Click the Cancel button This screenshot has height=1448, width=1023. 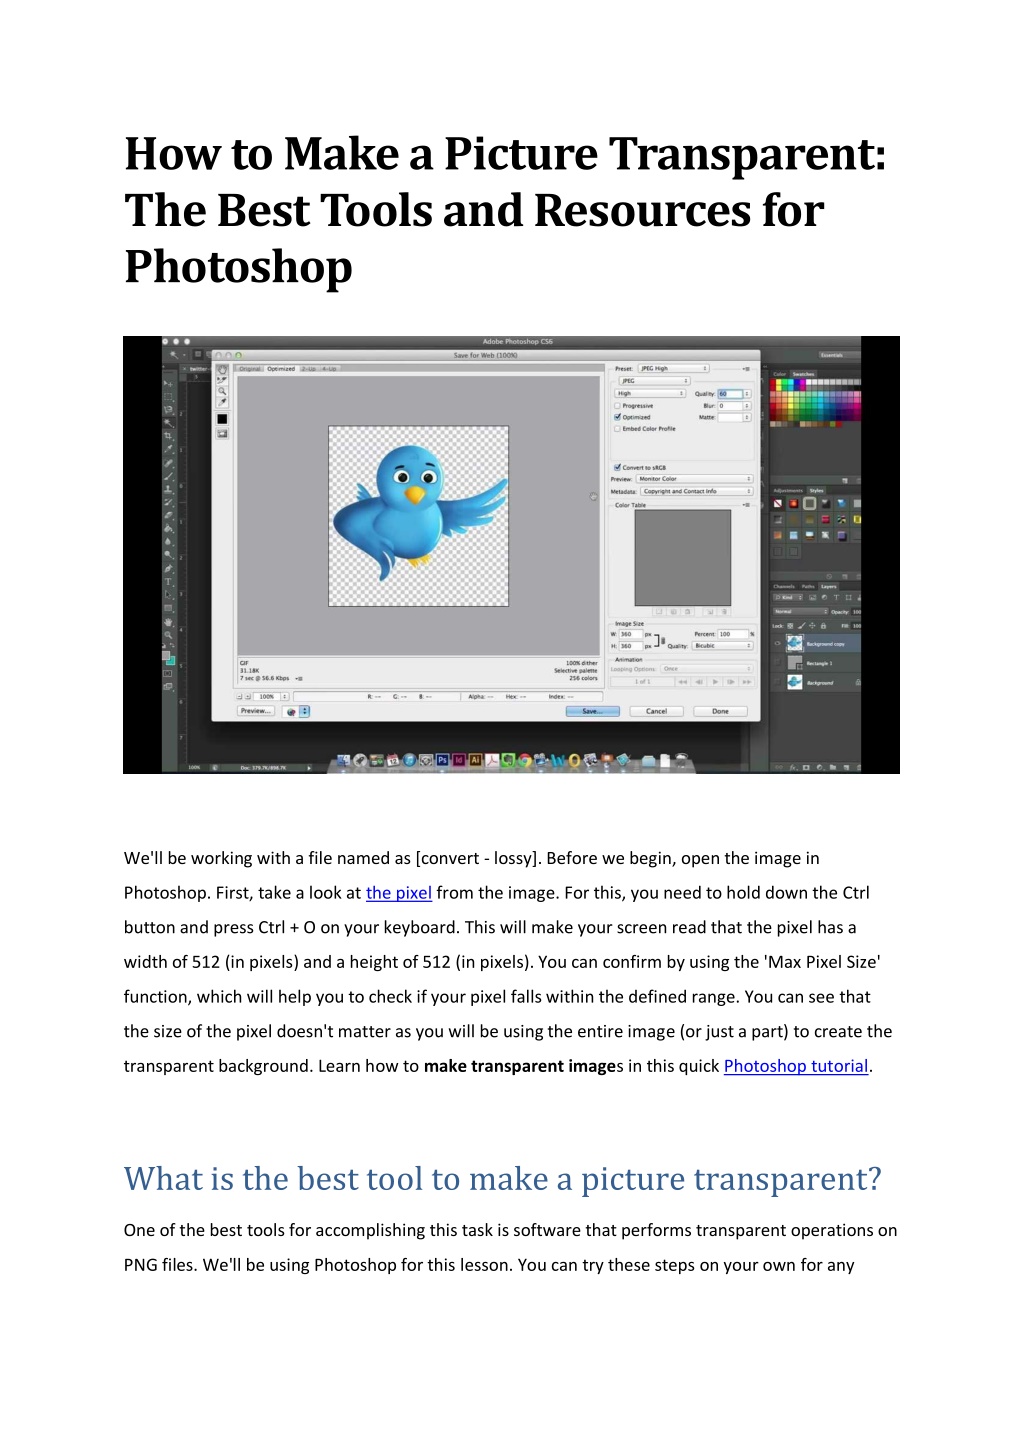point(656,712)
